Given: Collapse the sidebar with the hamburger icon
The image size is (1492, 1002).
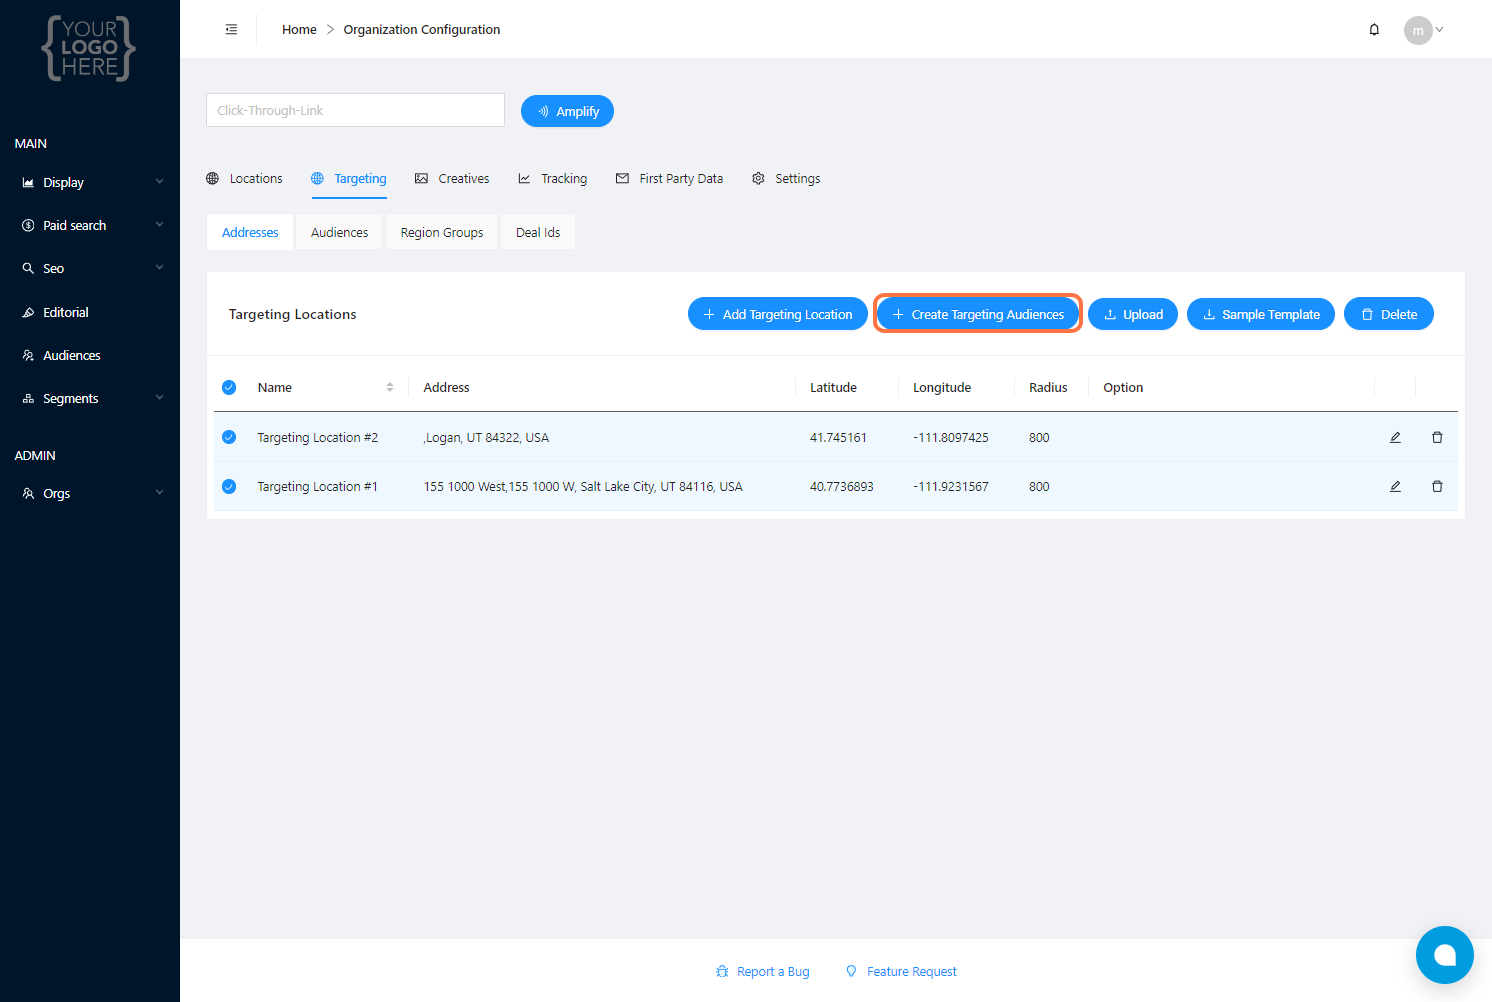Looking at the screenshot, I should click(x=231, y=30).
